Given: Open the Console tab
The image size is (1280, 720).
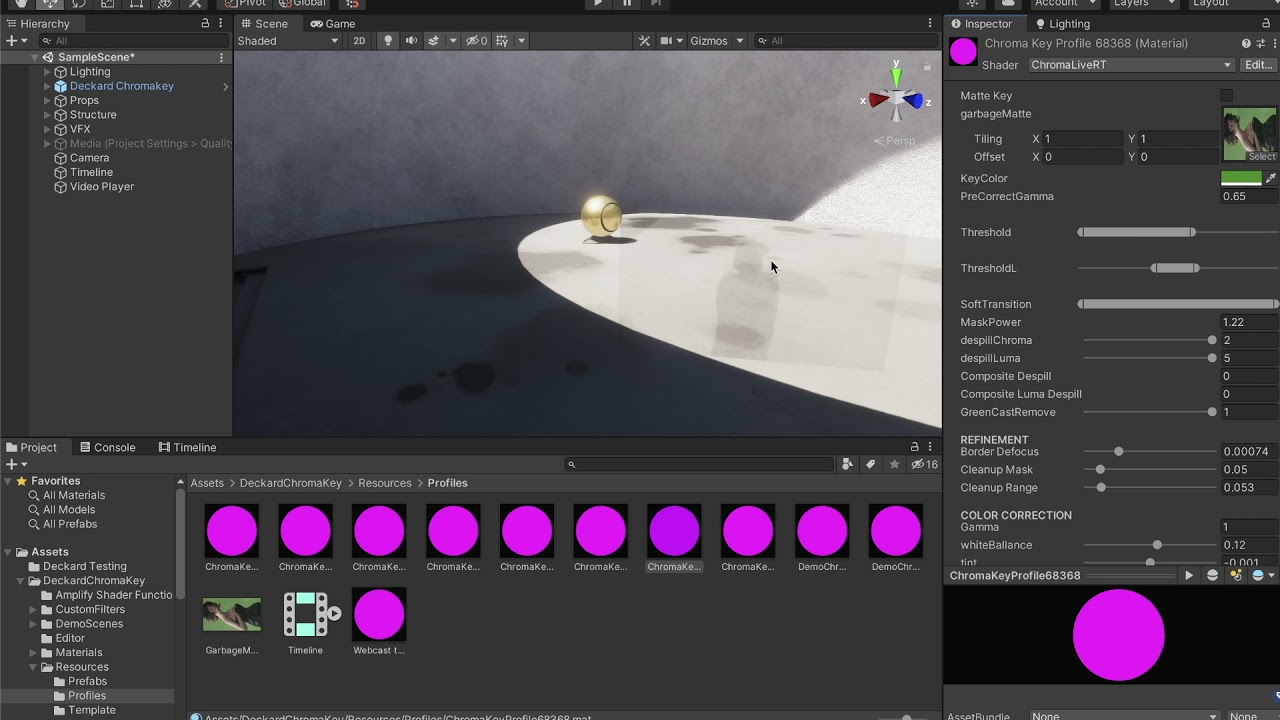Looking at the screenshot, I should pyautogui.click(x=107, y=448).
